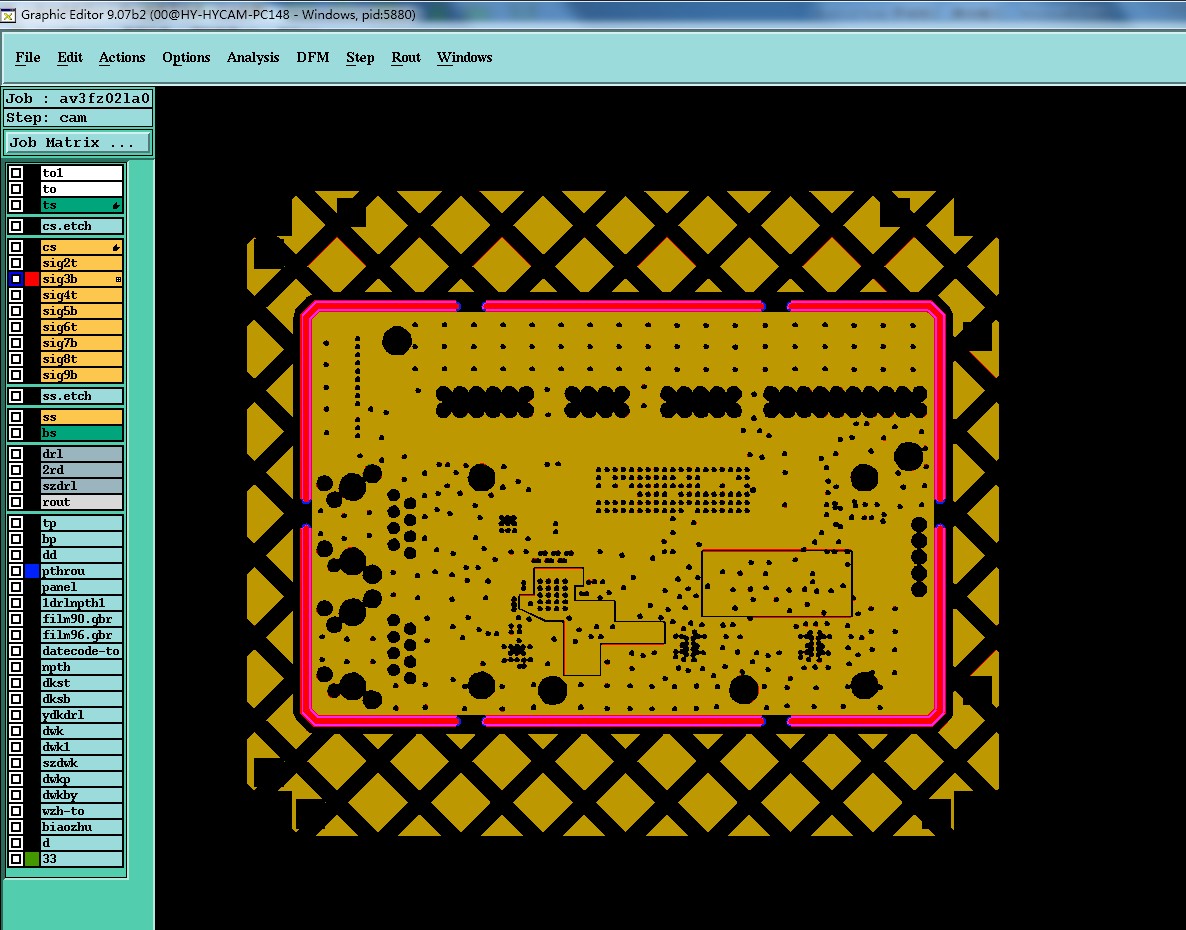Open the Analysis menu
This screenshot has width=1186, height=930.
click(x=253, y=57)
